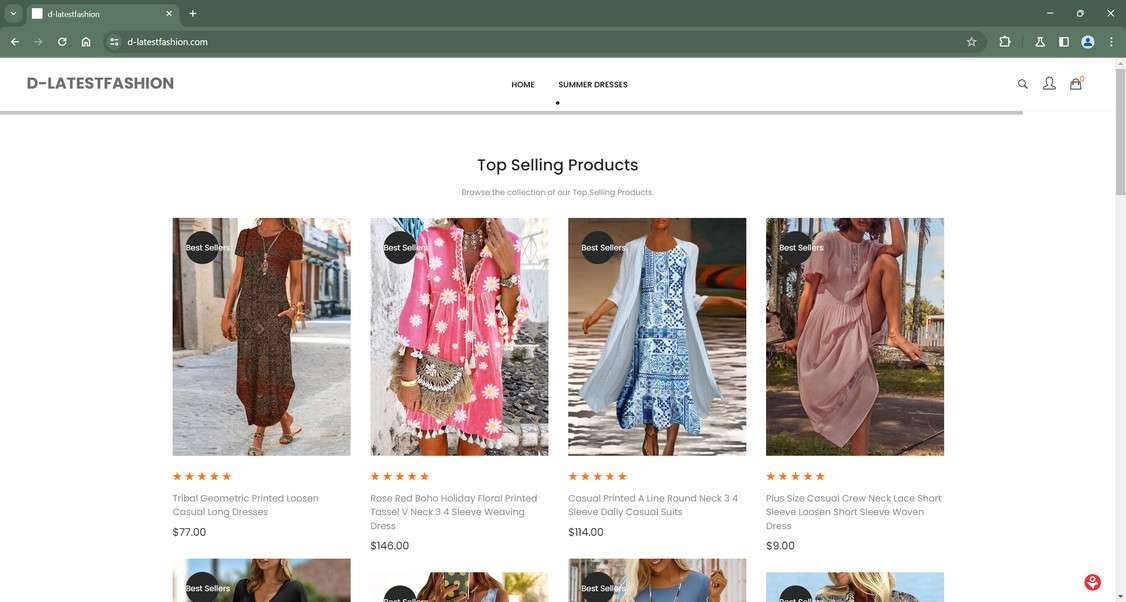Open the tab search chevron
Screen dimensions: 1126x602
(11, 13)
